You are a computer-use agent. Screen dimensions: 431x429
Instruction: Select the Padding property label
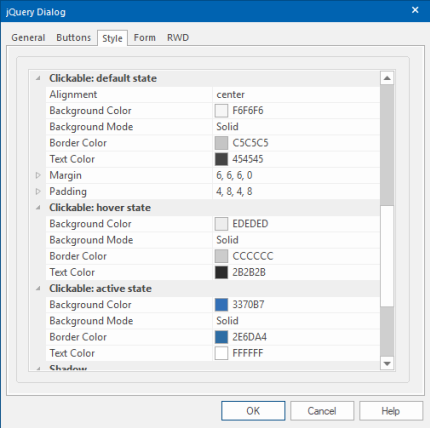click(x=68, y=191)
